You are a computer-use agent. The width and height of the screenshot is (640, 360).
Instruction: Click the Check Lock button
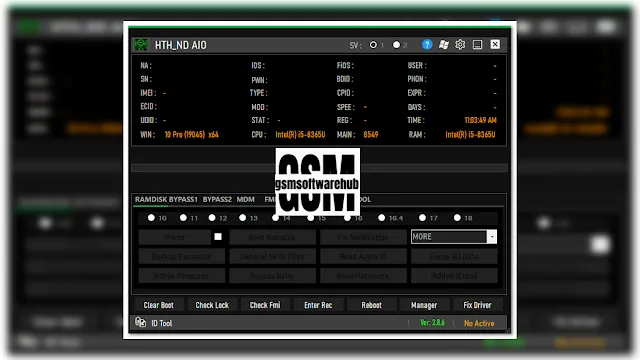212,305
